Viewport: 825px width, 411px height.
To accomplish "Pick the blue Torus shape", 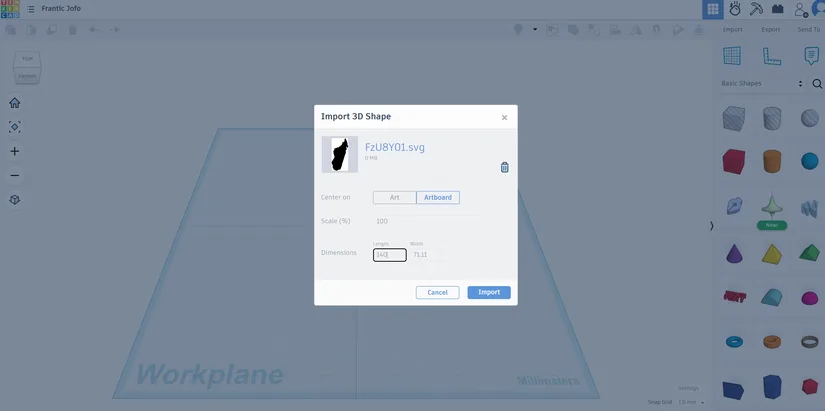I will click(734, 342).
